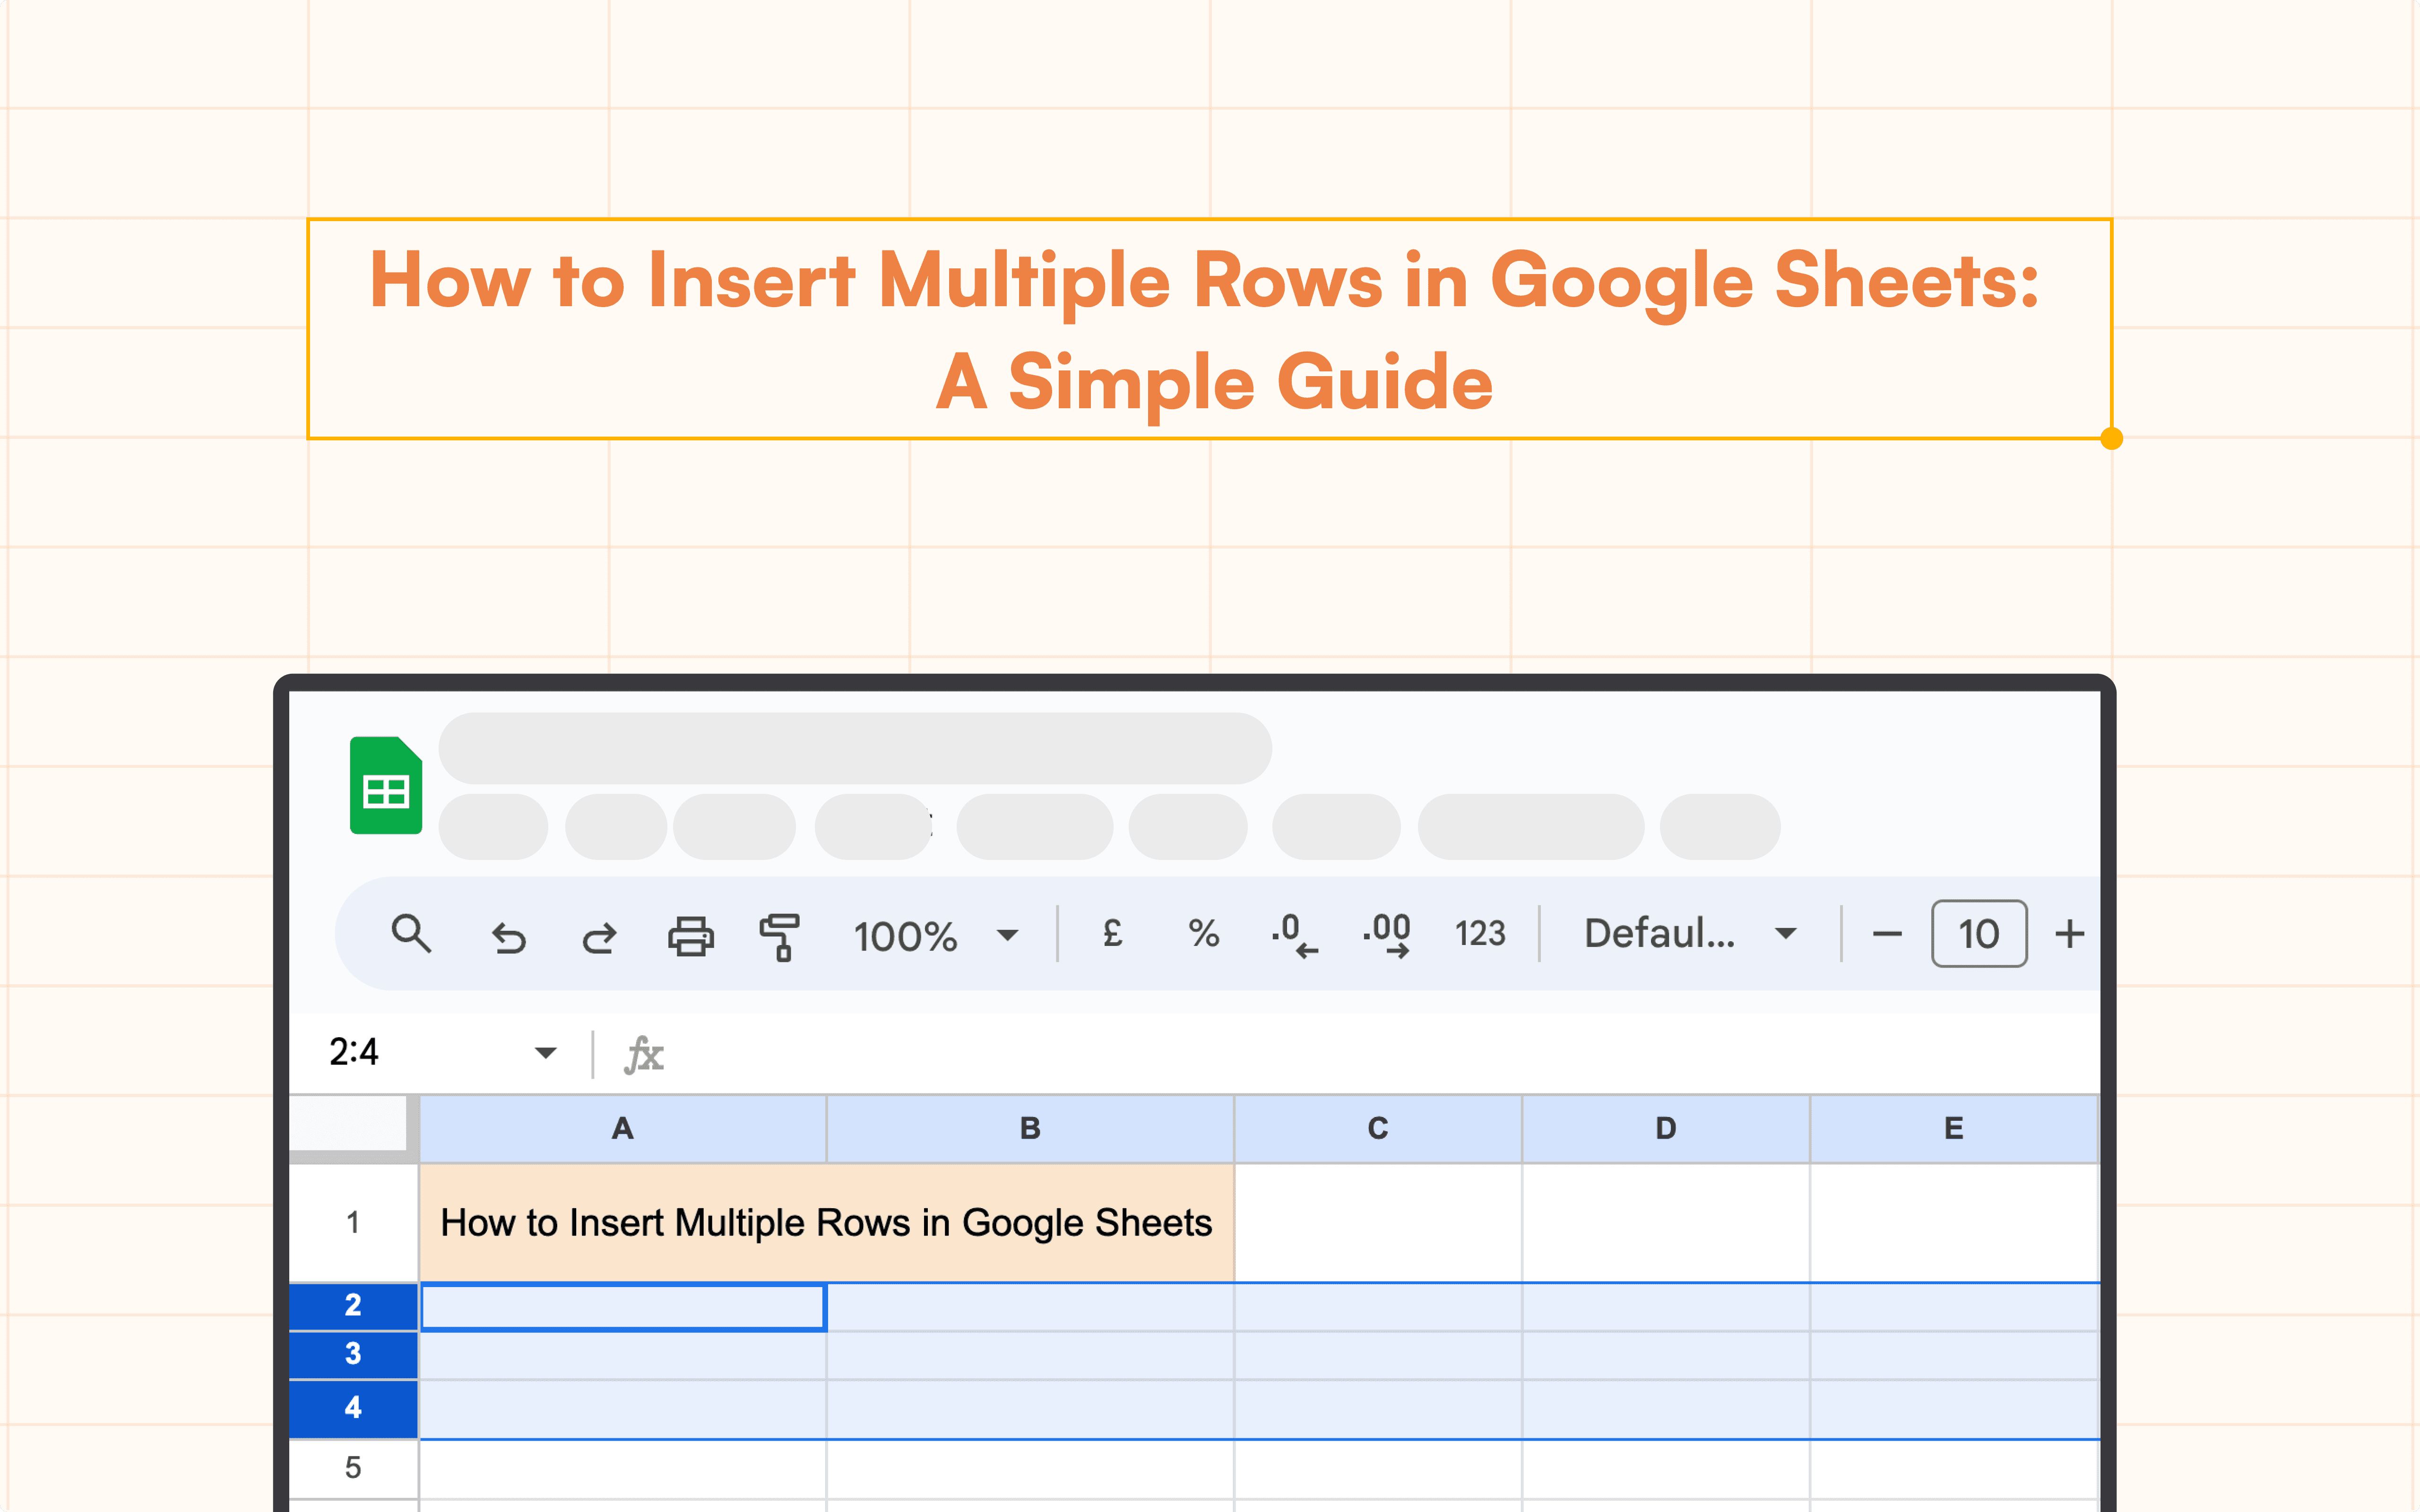Open the Default font dropdown
Screen dimensions: 2420x1512
coord(1690,934)
